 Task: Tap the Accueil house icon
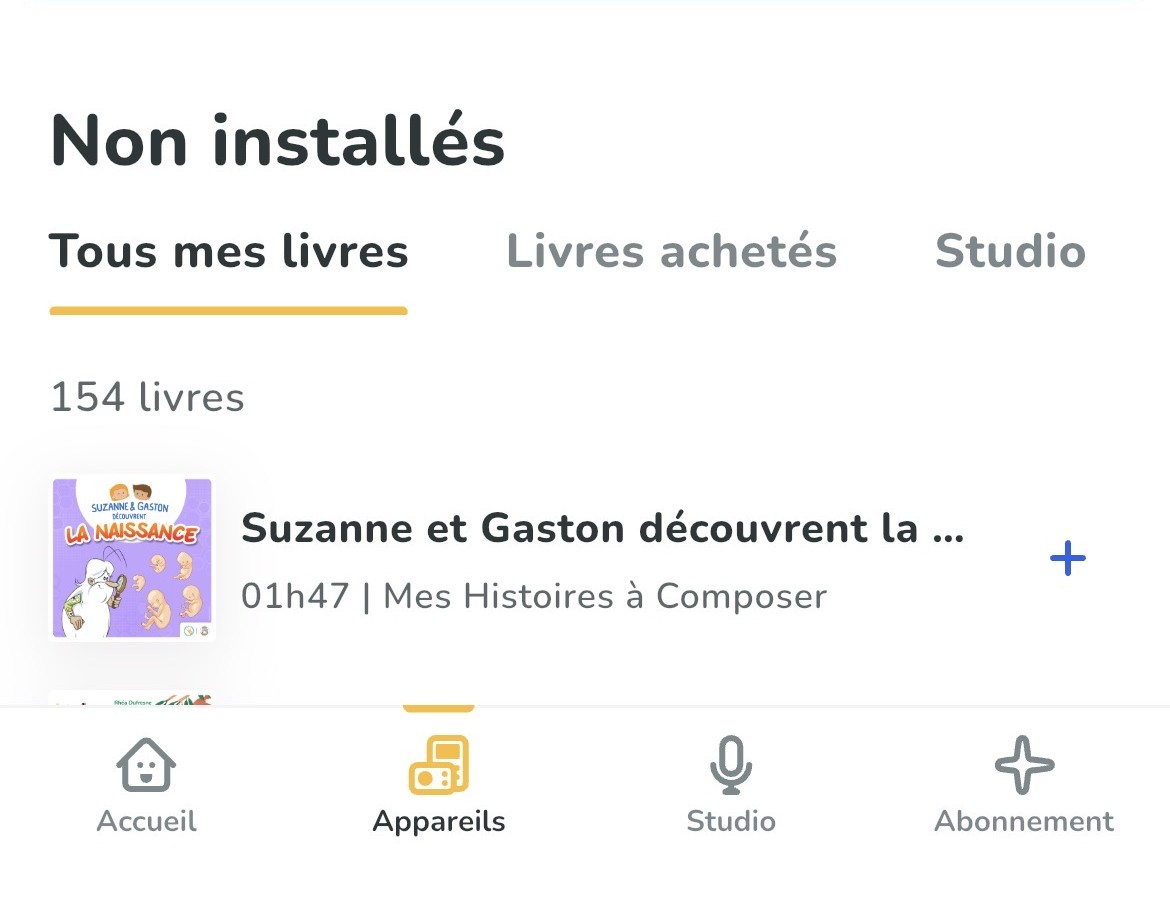[146, 765]
